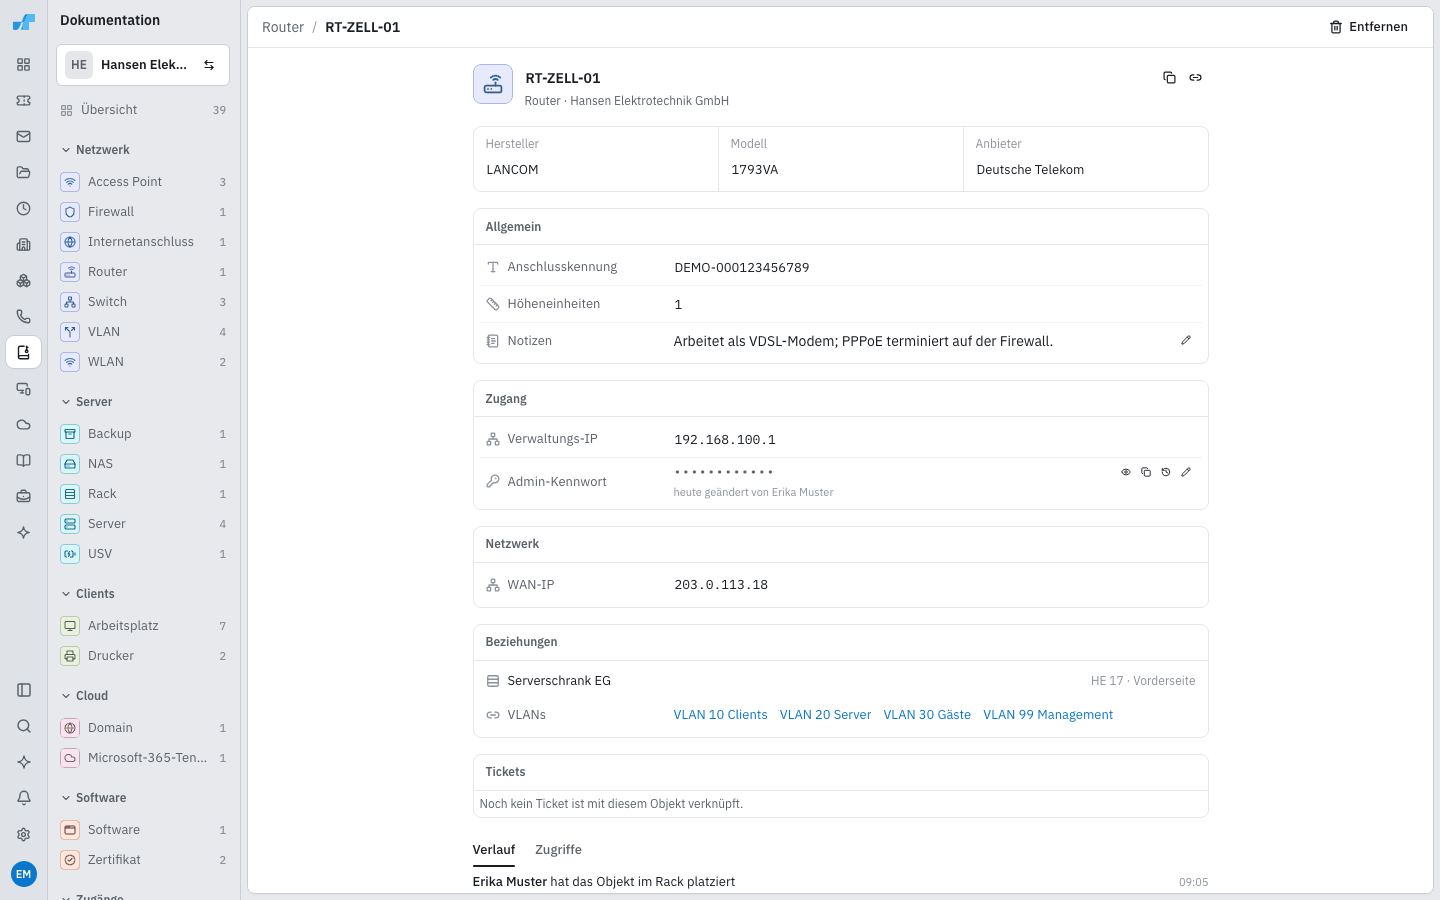Click the cloud icon in the left rail
The height and width of the screenshot is (900, 1440).
(x=24, y=425)
